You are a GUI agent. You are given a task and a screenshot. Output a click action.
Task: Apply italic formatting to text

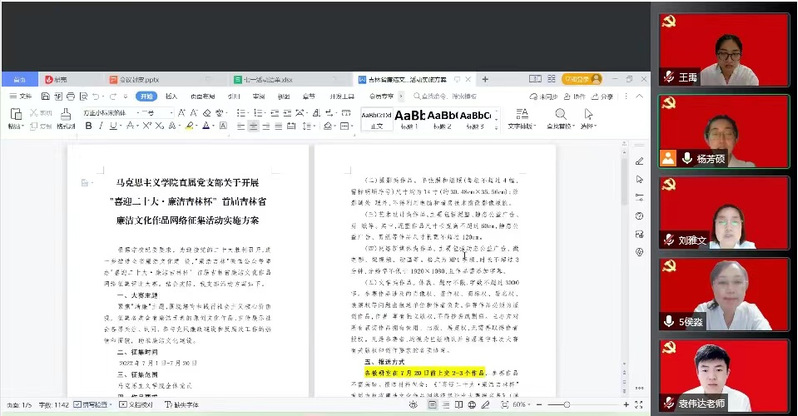click(101, 127)
